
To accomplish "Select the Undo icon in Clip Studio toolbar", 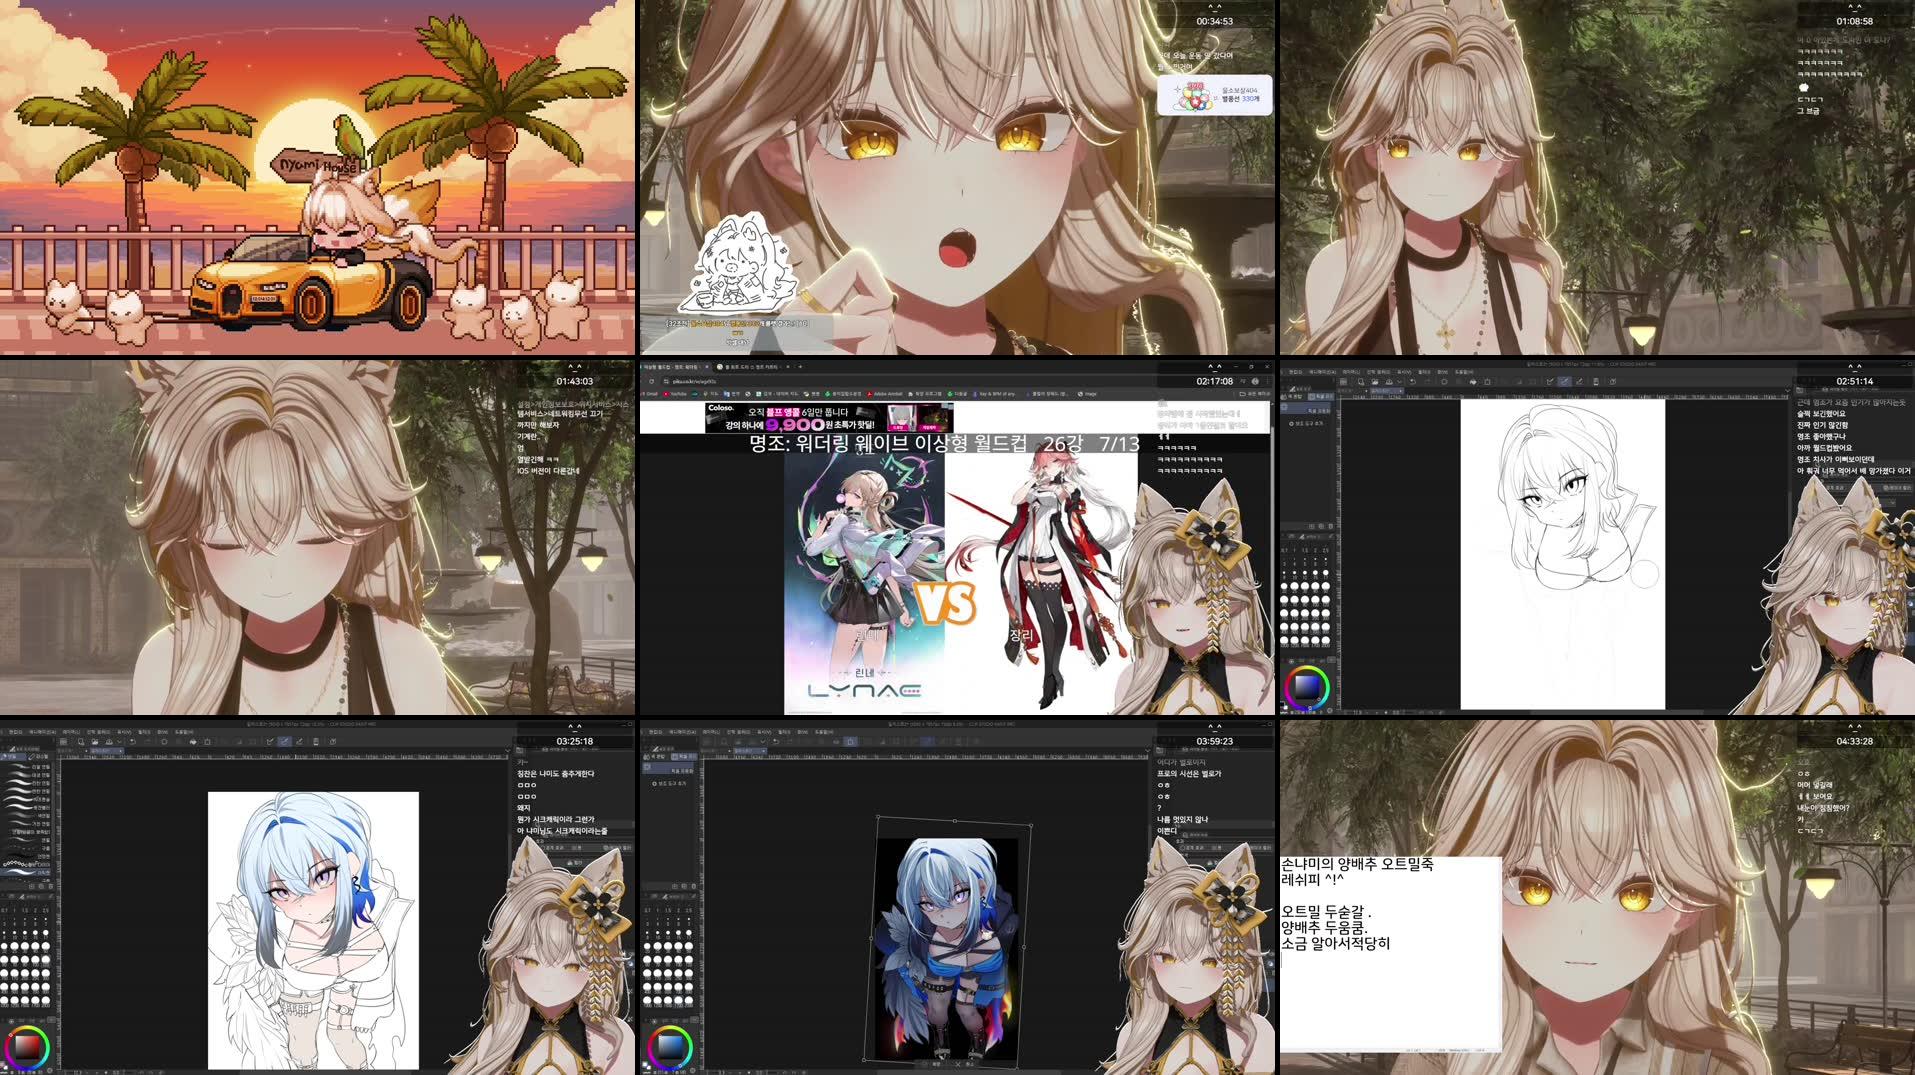I will click(132, 741).
